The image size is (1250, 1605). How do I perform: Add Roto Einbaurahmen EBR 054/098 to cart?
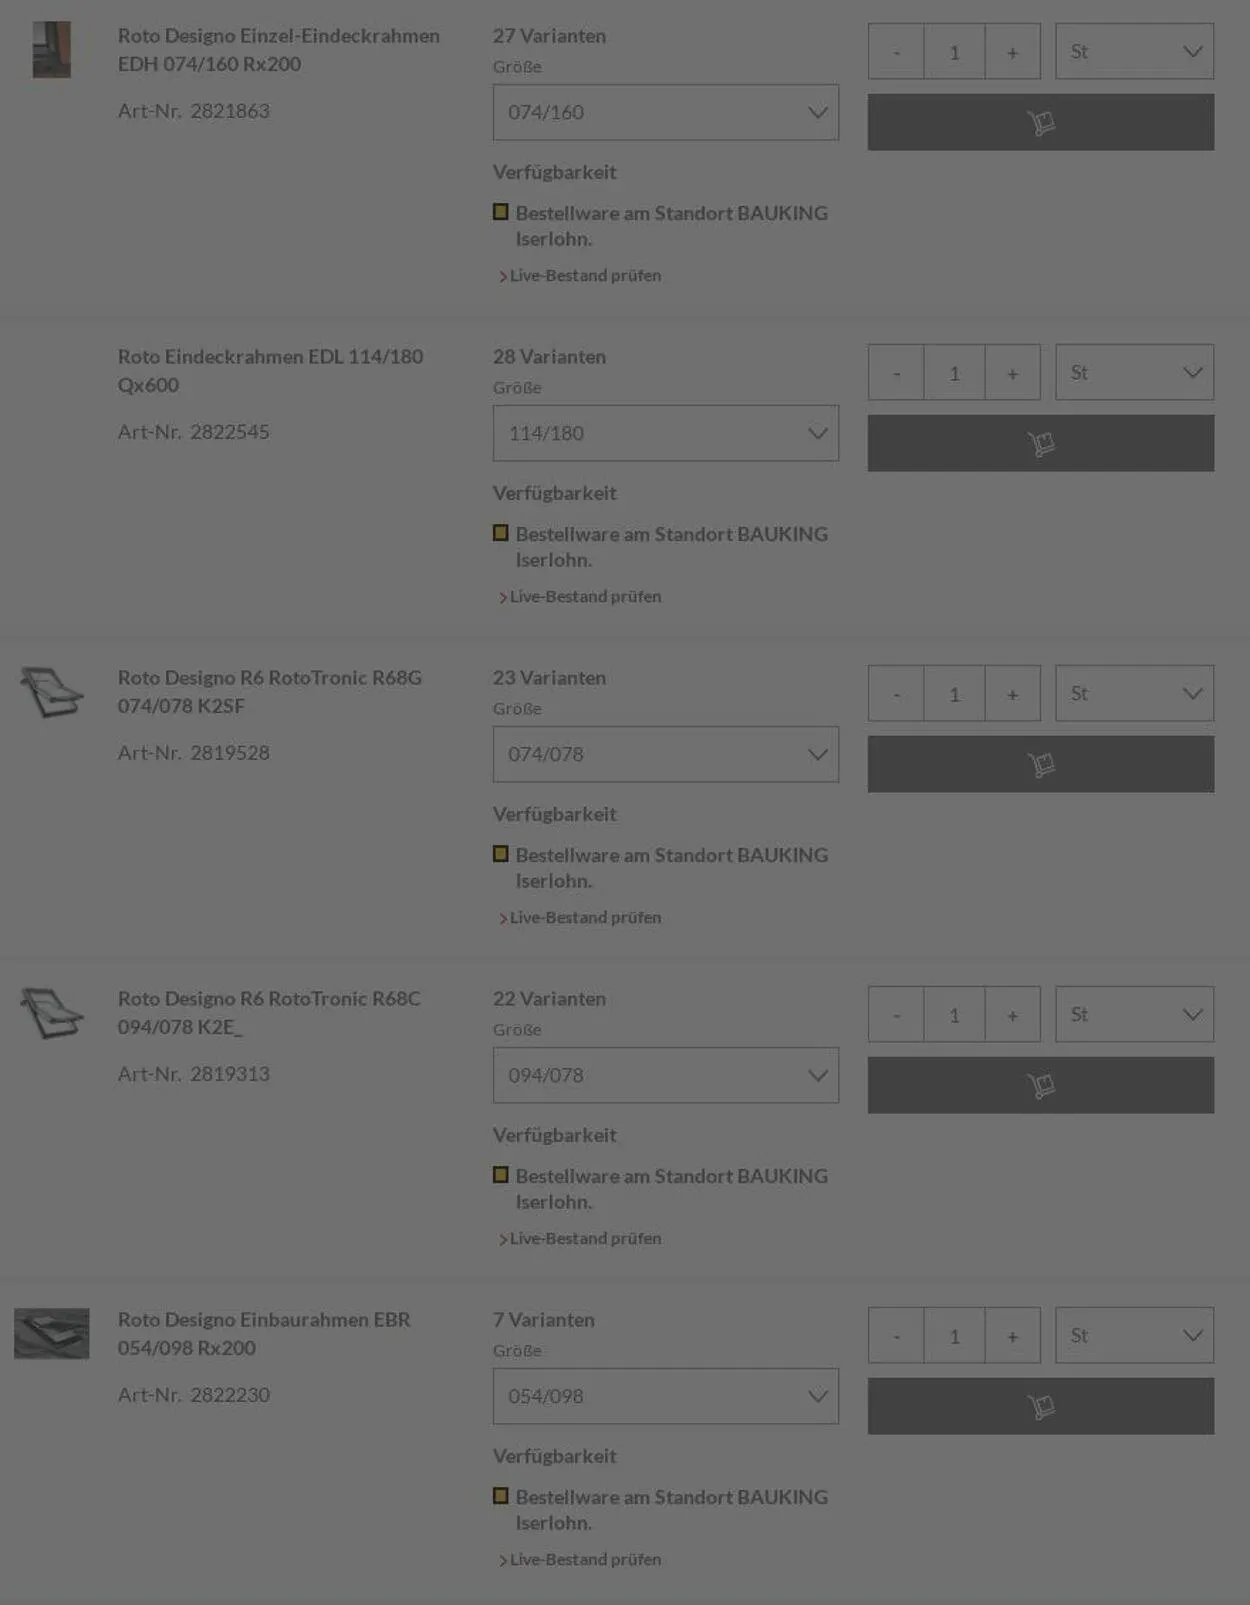pos(1040,1406)
